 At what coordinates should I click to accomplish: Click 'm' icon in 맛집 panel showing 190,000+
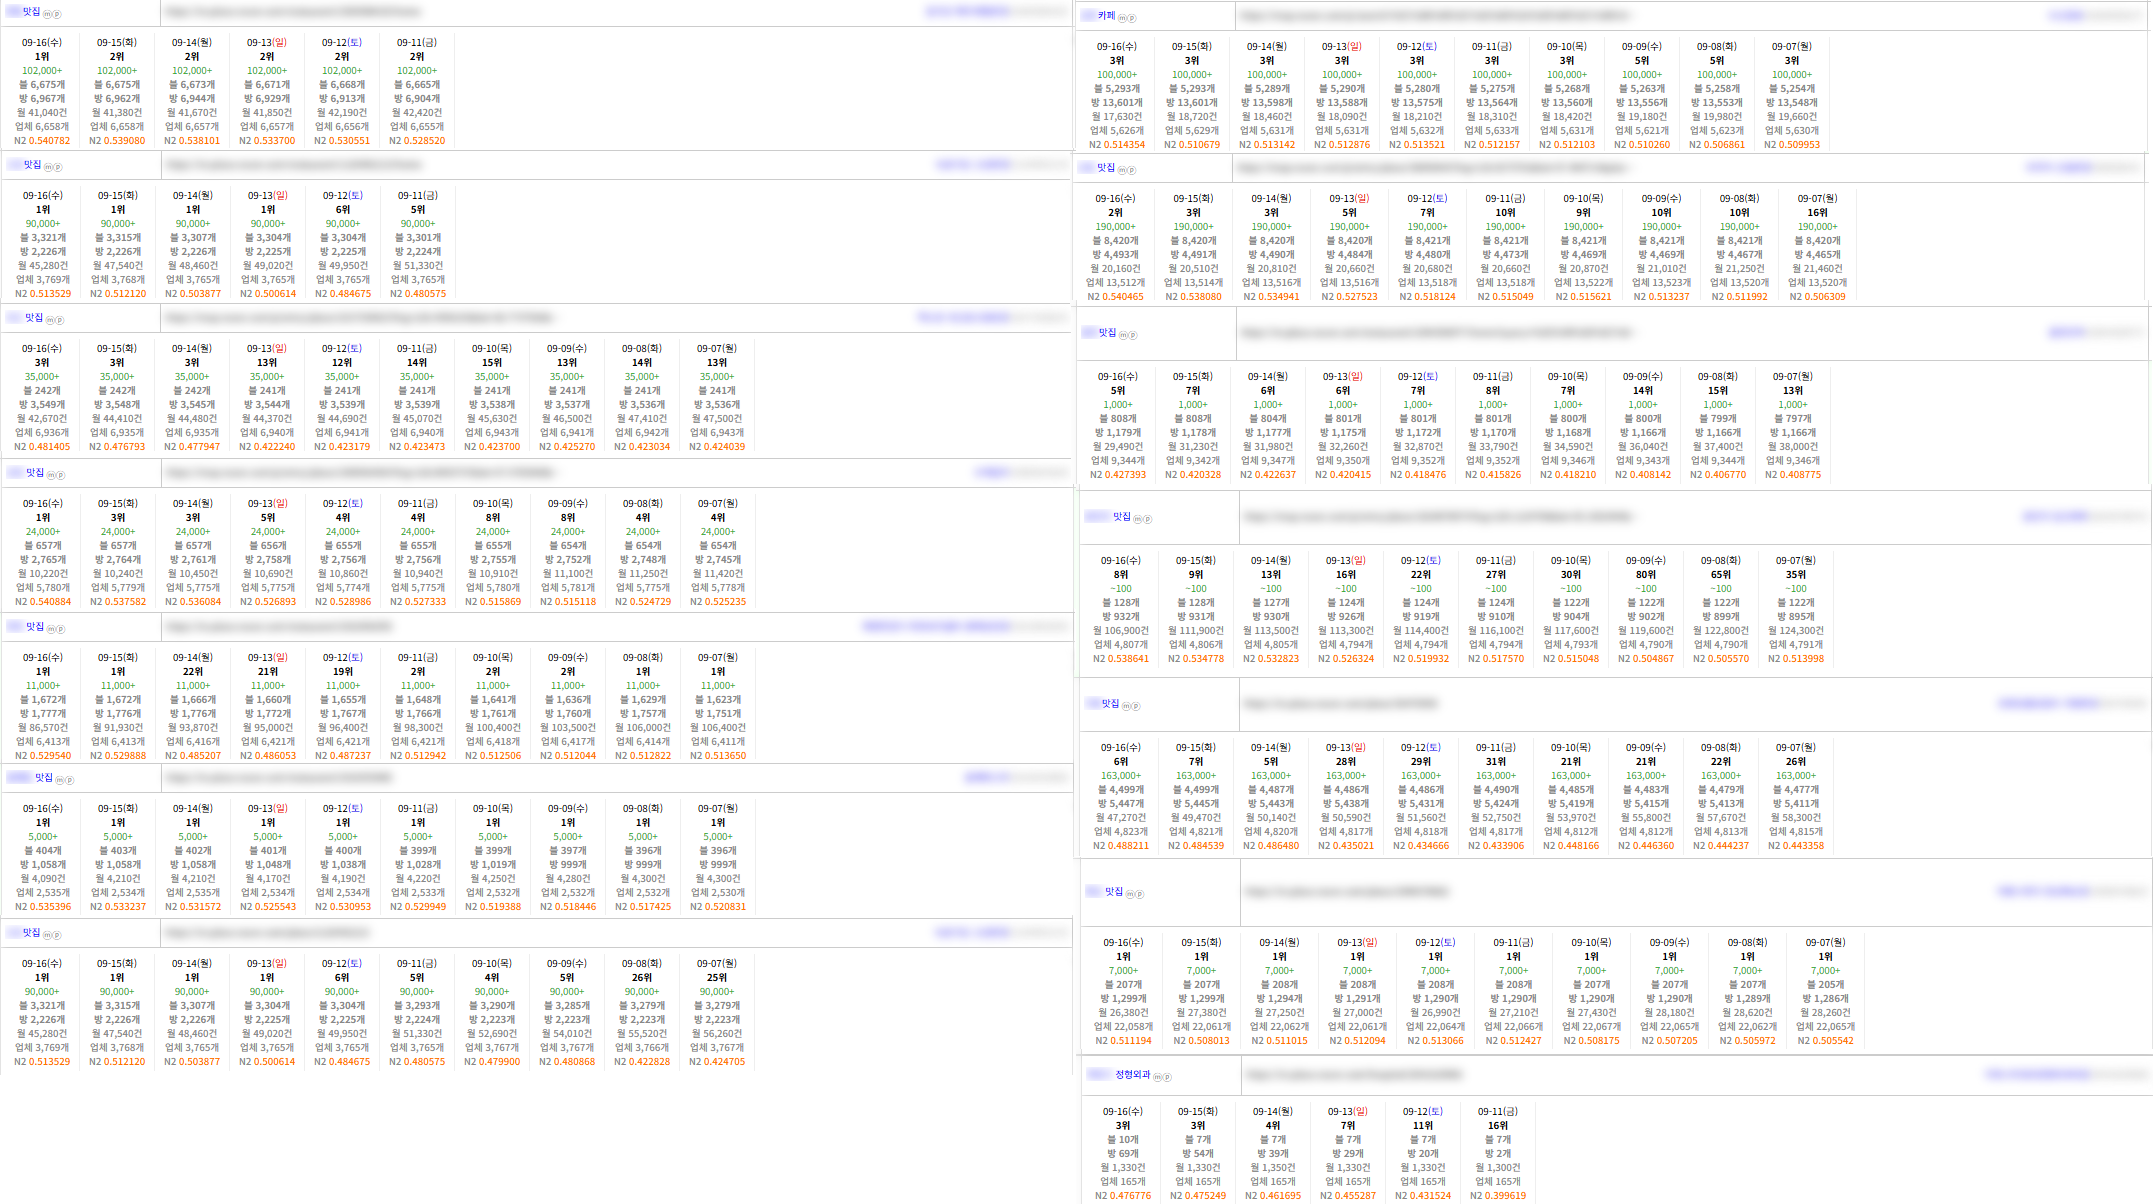[1122, 170]
